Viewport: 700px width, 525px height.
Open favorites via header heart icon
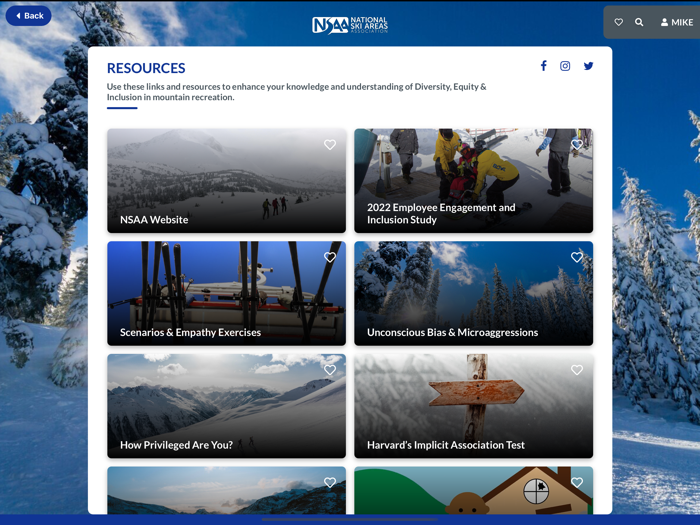[618, 22]
